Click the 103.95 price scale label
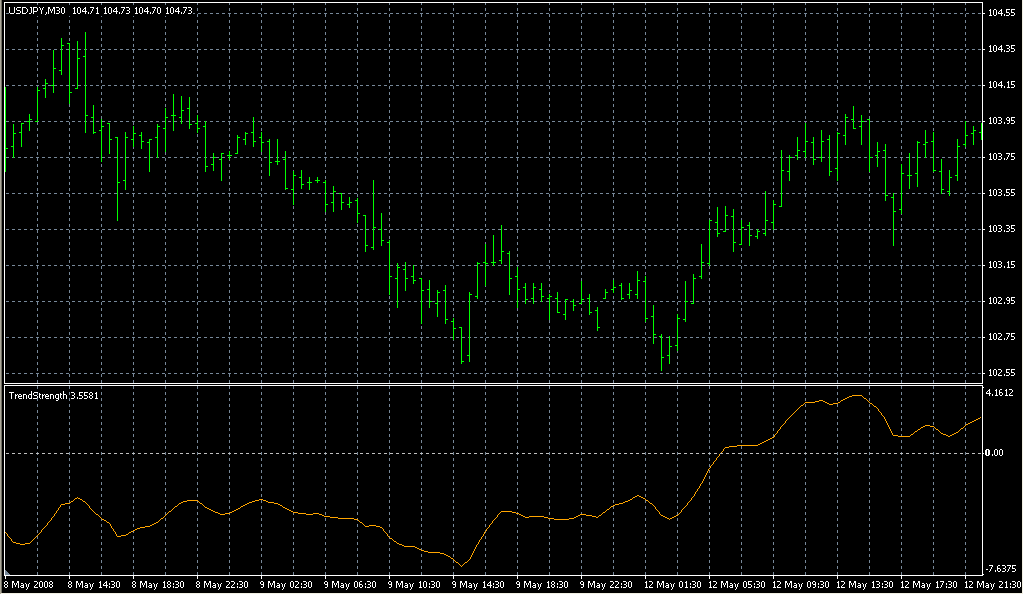 pos(1002,121)
